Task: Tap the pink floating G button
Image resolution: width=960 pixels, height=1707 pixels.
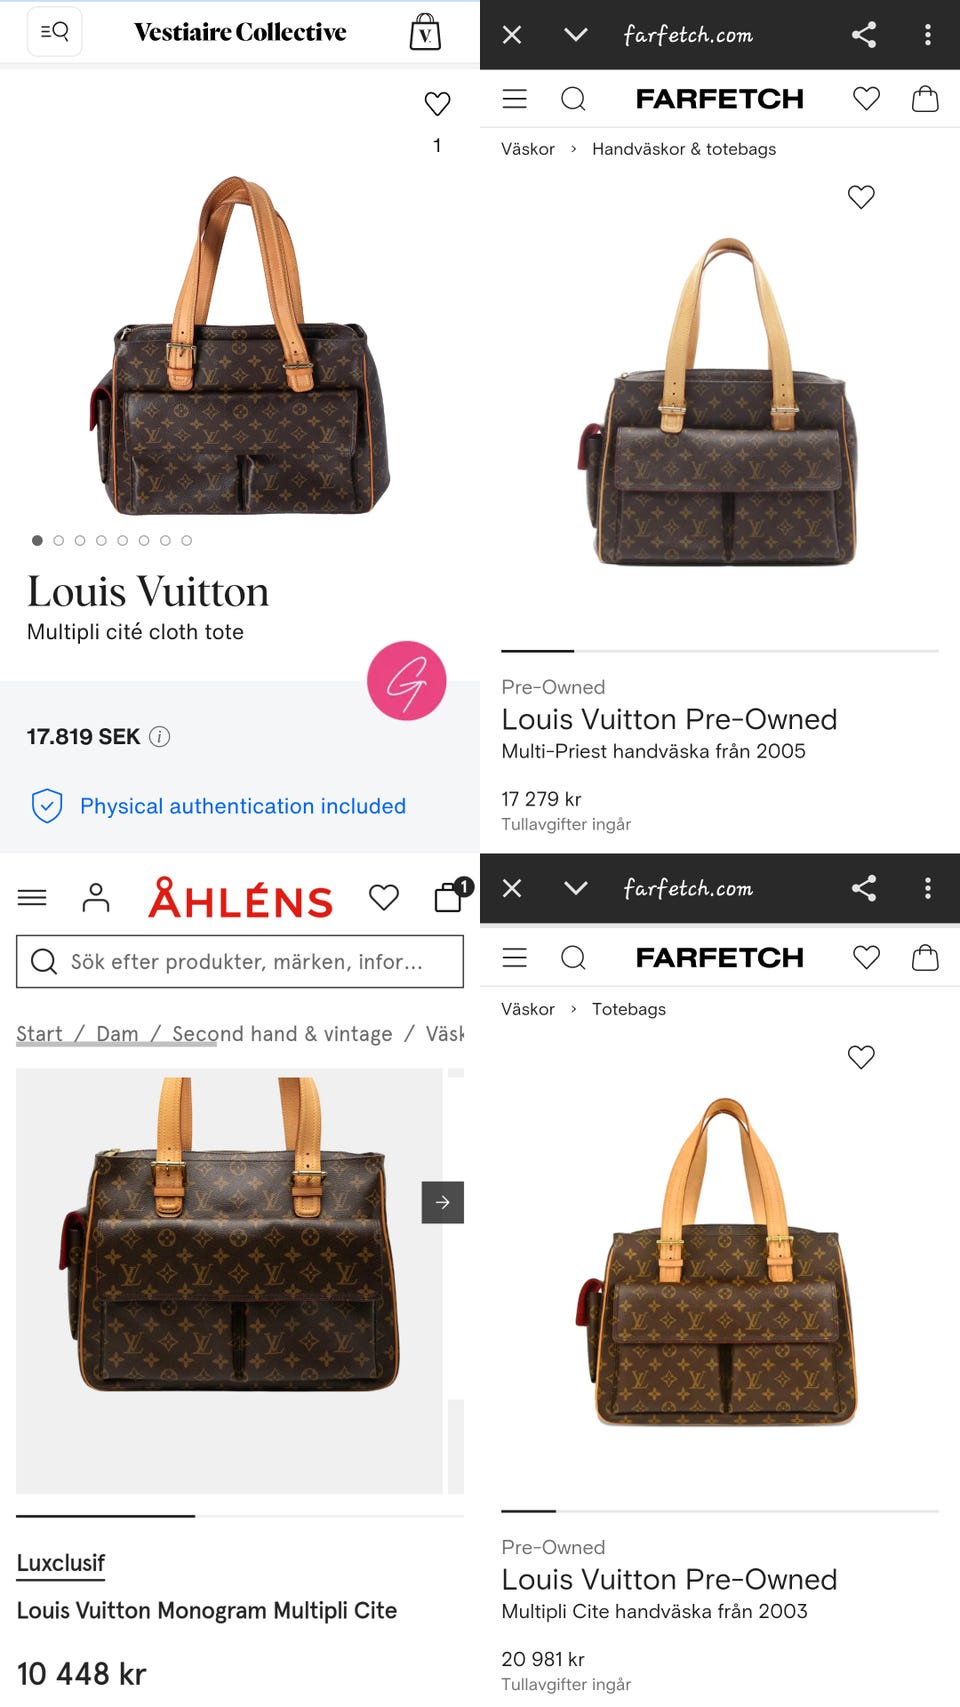Action: [406, 681]
